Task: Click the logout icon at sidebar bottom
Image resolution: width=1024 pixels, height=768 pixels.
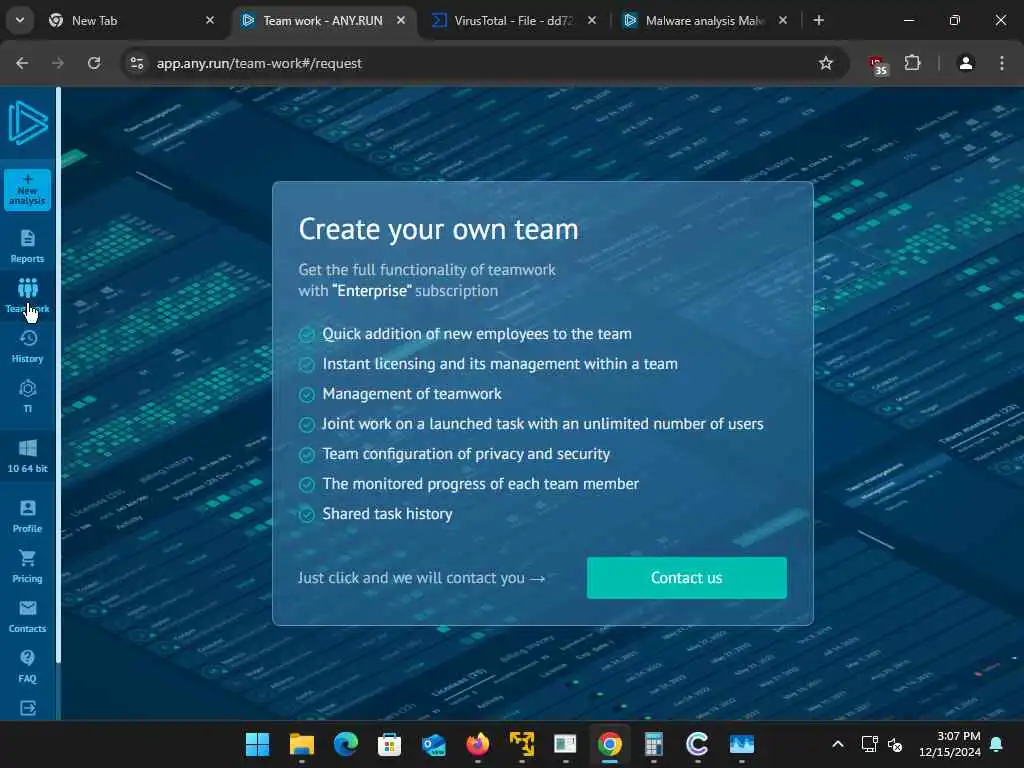Action: [27, 708]
